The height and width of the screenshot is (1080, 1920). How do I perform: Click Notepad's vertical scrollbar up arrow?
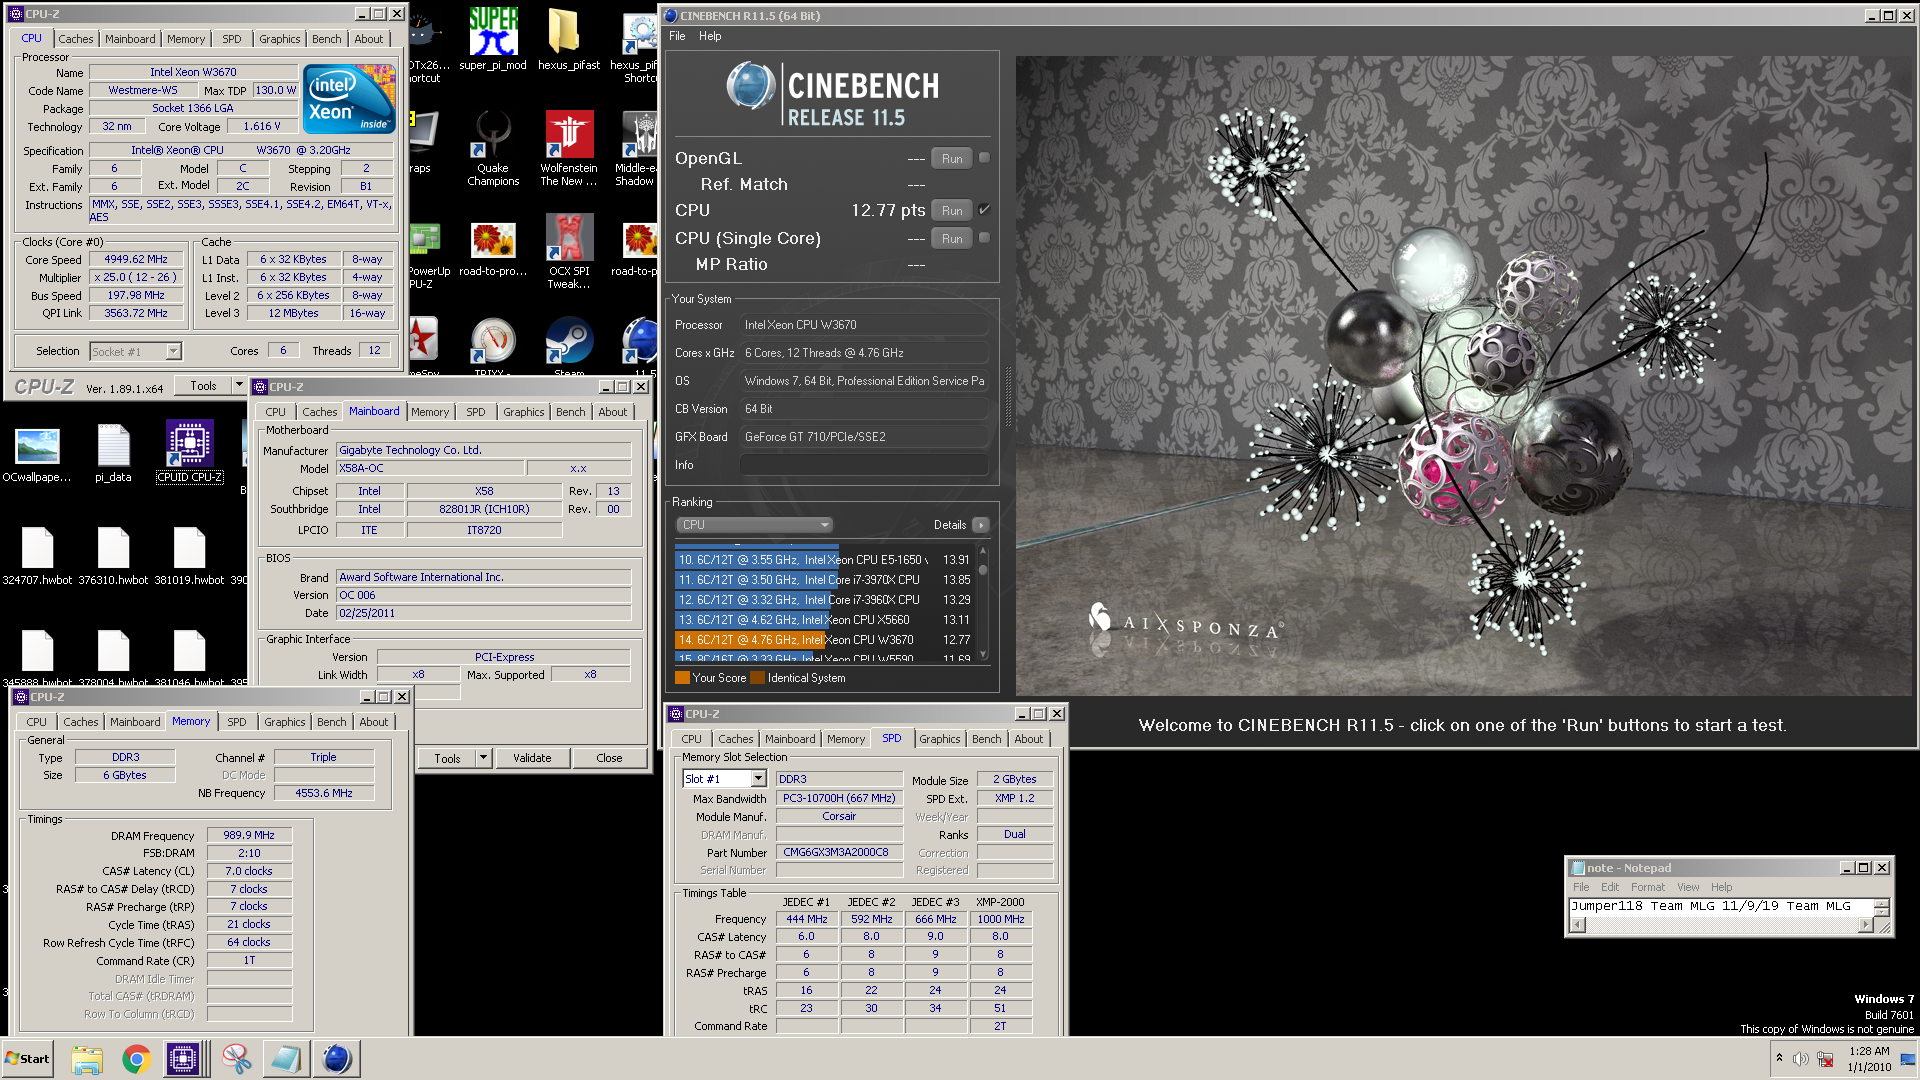pyautogui.click(x=1881, y=903)
